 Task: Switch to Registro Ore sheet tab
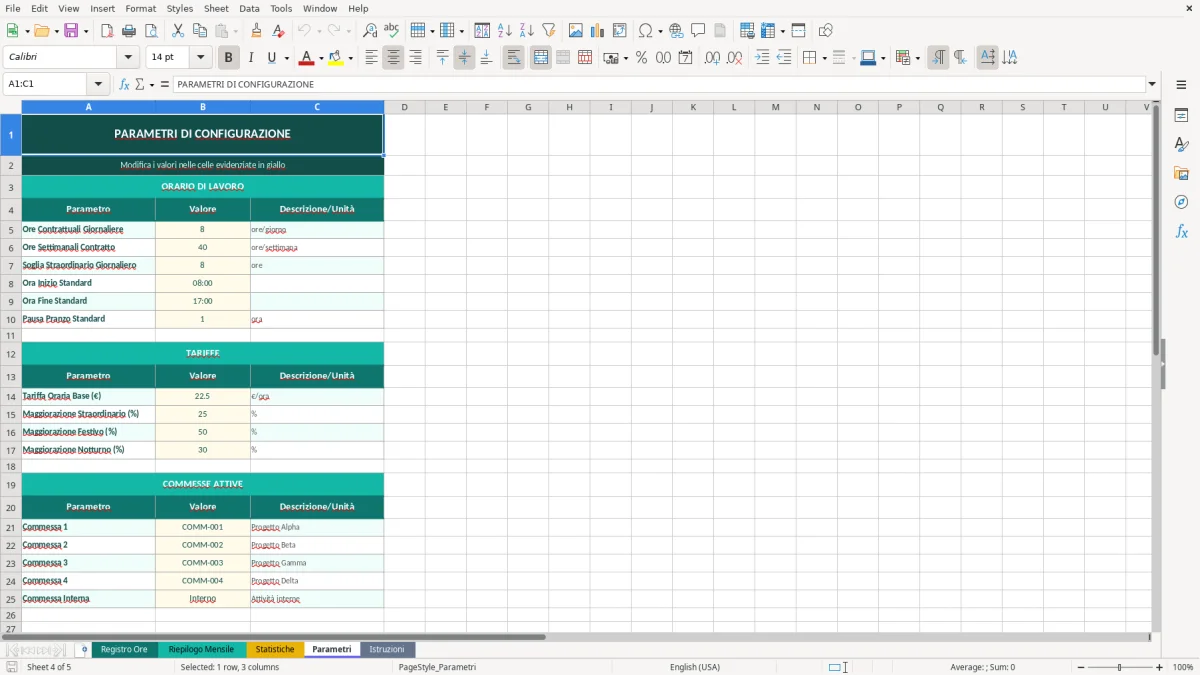pos(124,649)
